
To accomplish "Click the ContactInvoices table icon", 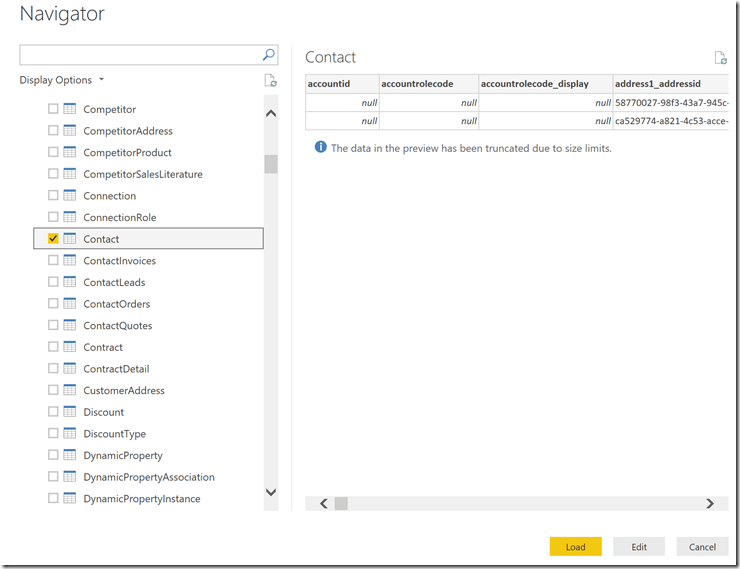I will pyautogui.click(x=70, y=261).
